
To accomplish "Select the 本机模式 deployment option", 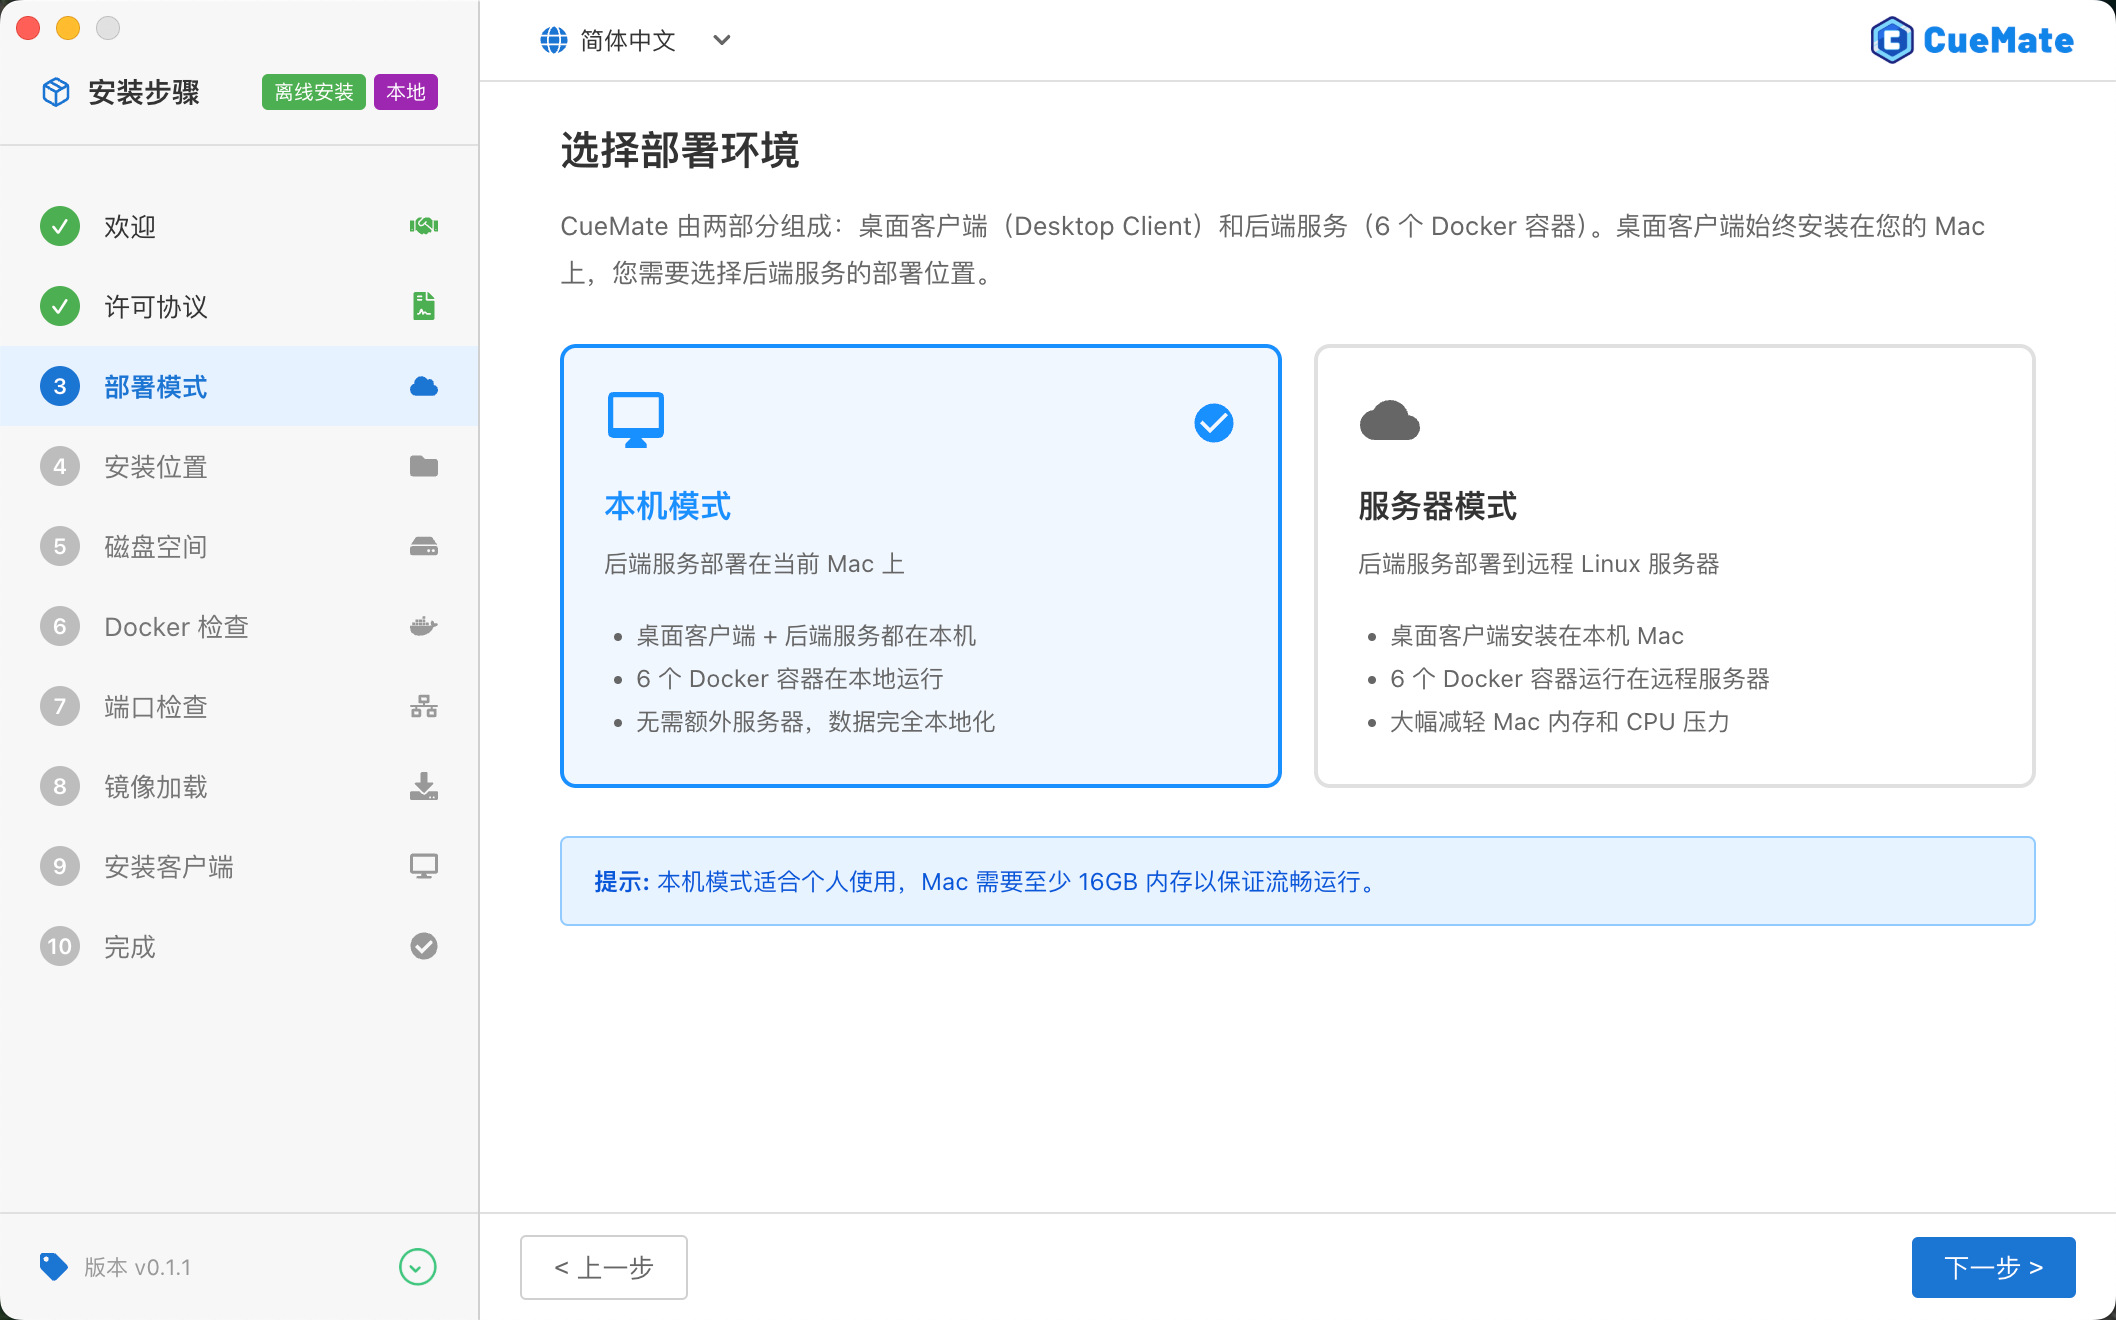I will [x=920, y=565].
